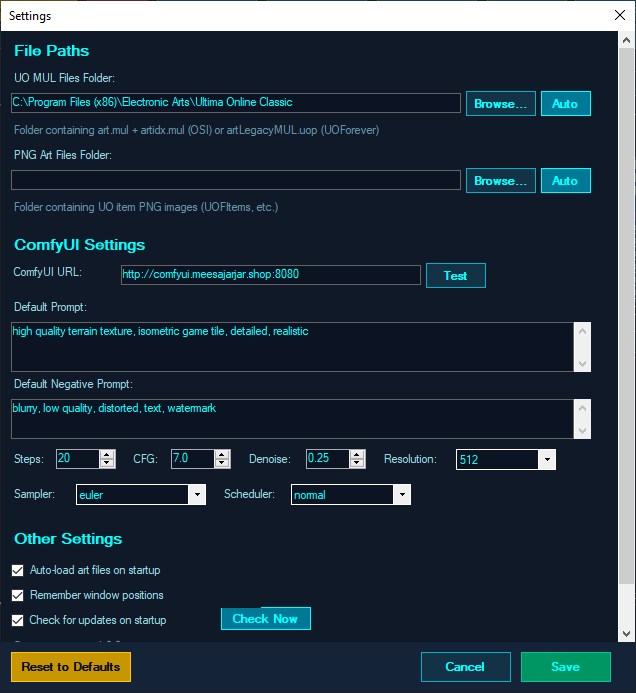
Task: Click the Steps number field
Action: (x=78, y=459)
